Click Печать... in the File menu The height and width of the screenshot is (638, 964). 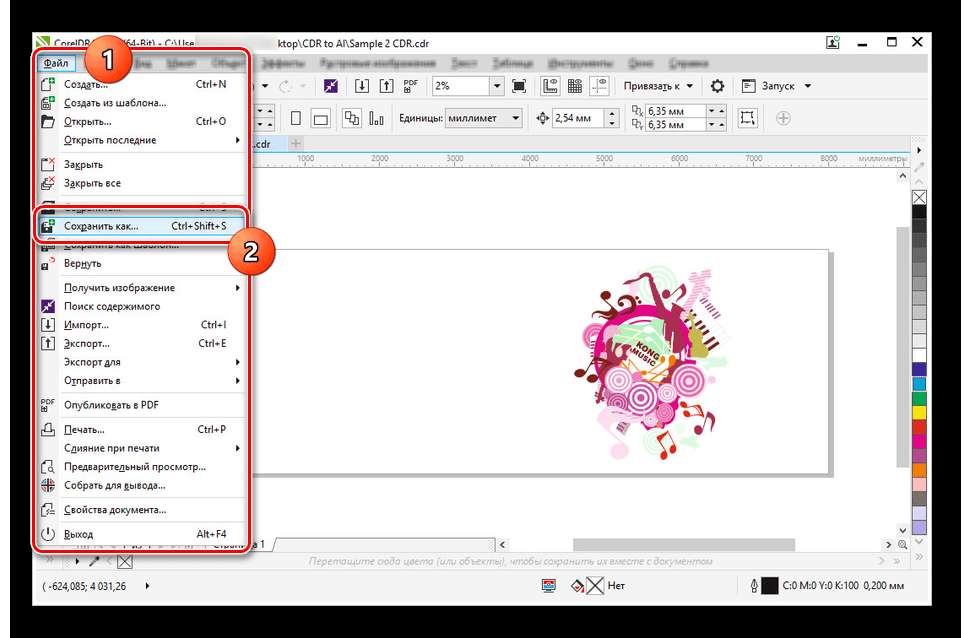click(84, 430)
